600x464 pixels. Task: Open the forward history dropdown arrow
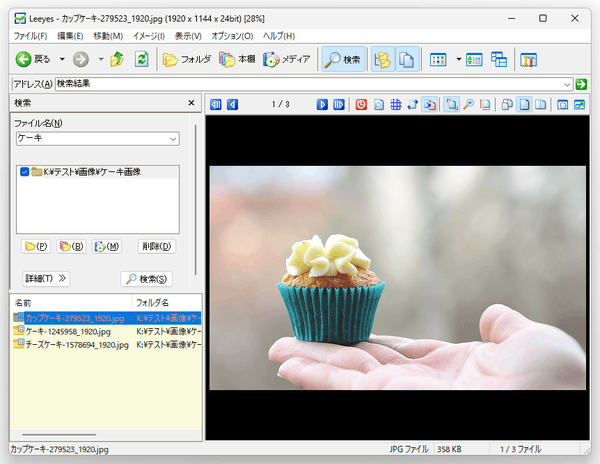click(x=101, y=59)
